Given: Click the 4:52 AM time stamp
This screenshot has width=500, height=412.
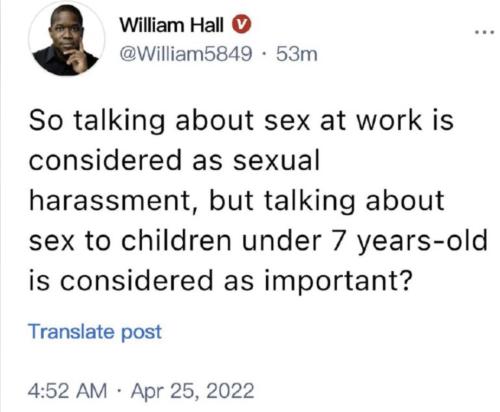Looking at the screenshot, I should (68, 391).
